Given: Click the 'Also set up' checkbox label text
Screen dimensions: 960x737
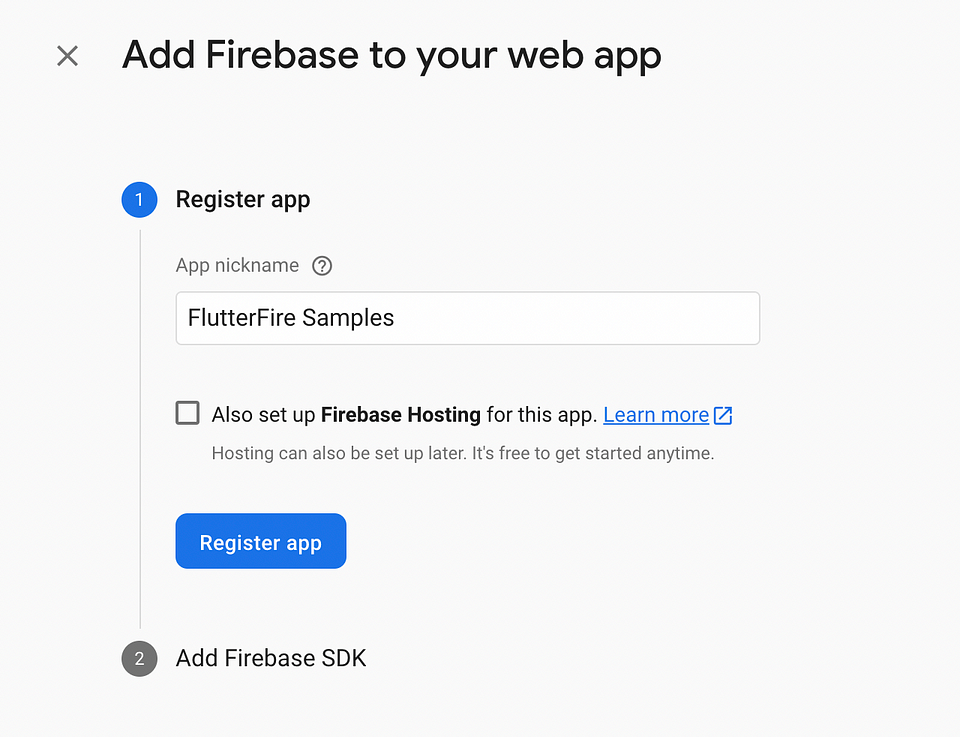Looking at the screenshot, I should tap(263, 415).
